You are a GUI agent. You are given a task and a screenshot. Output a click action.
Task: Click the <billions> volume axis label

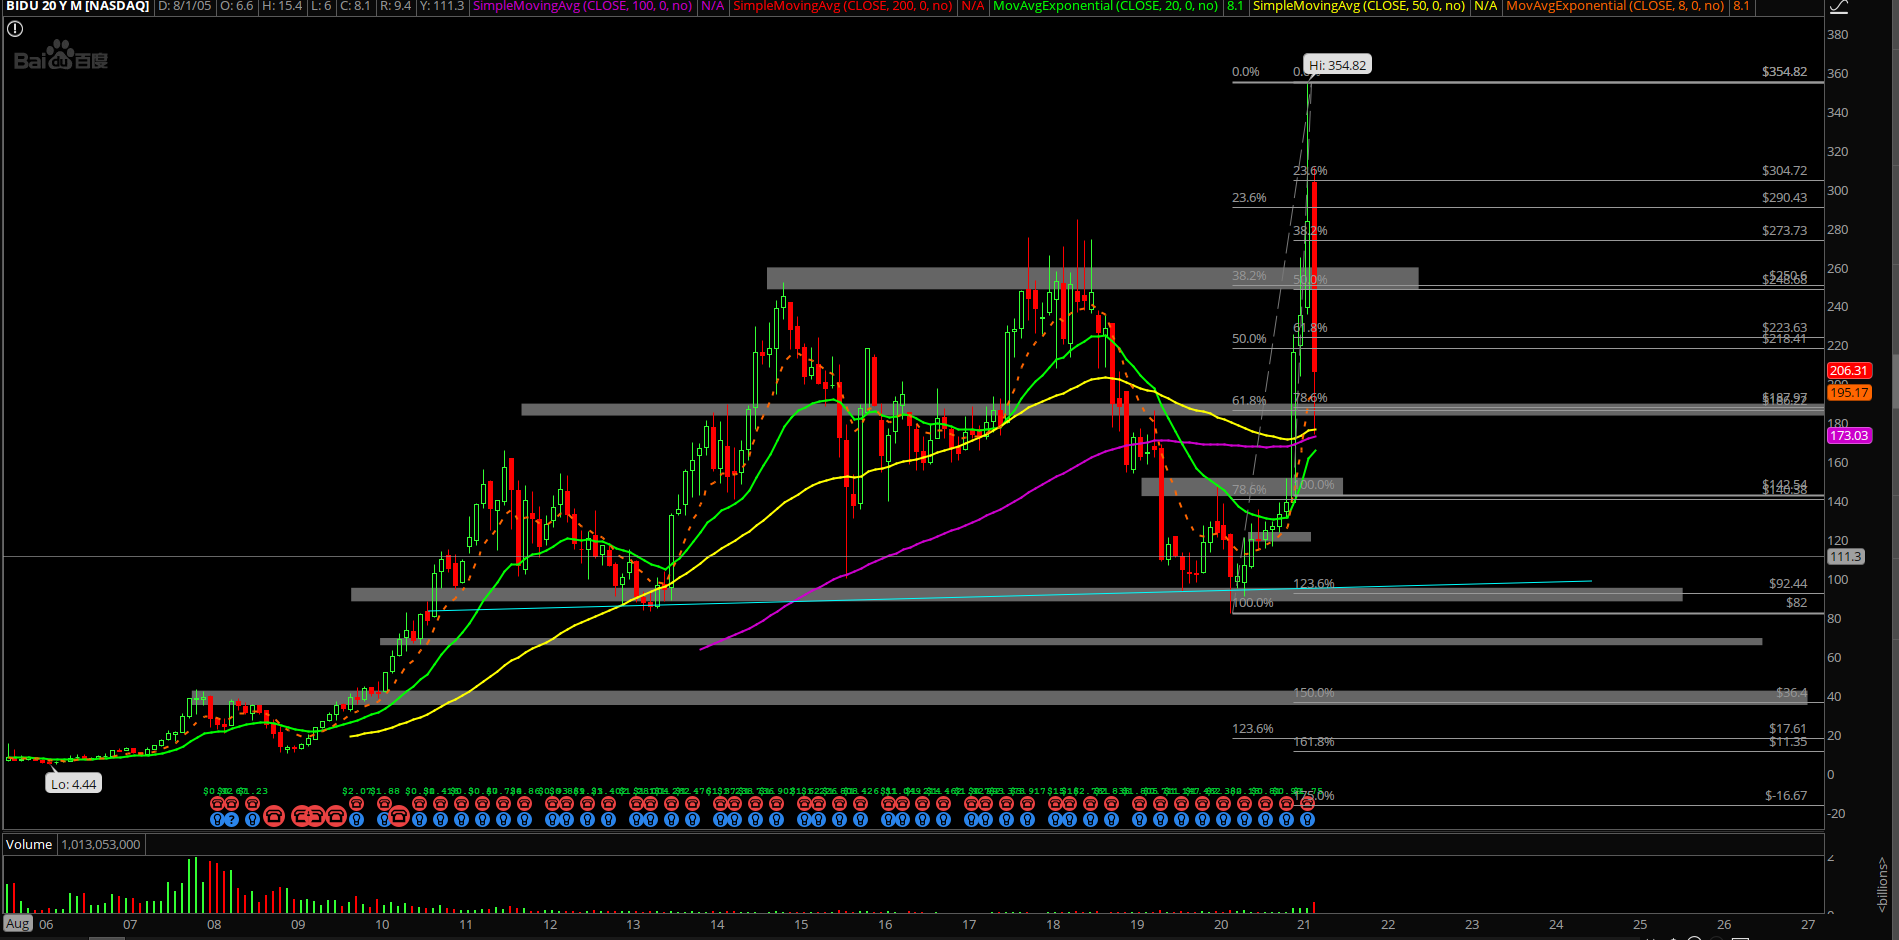1882,884
